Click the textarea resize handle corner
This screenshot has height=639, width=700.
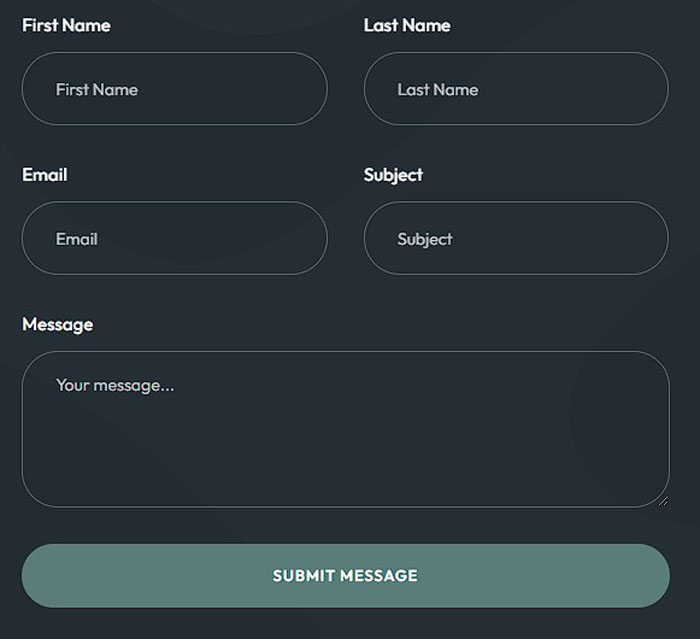(x=663, y=500)
